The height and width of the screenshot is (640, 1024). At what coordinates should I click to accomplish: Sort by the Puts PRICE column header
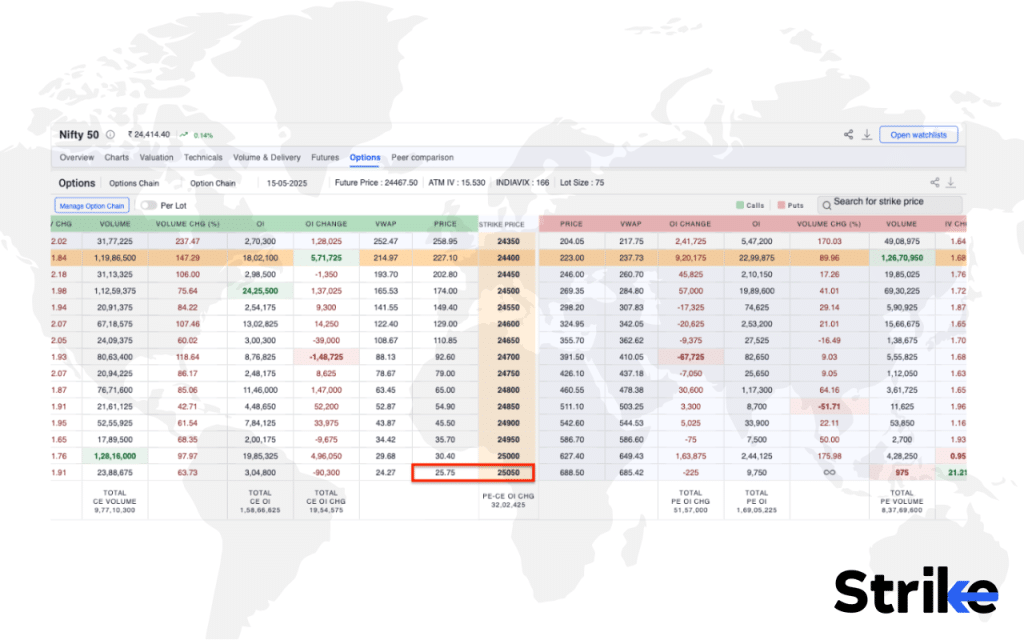[x=571, y=224]
